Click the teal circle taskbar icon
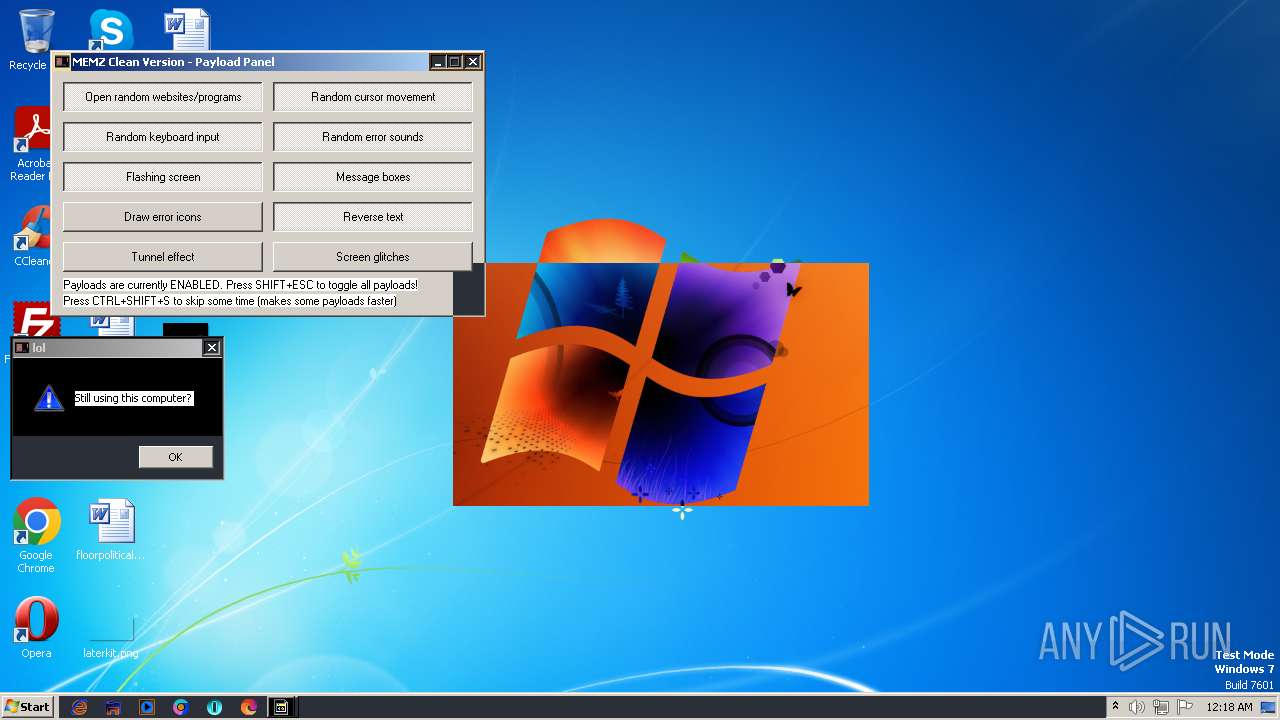Viewport: 1280px width, 720px height. pyautogui.click(x=215, y=707)
